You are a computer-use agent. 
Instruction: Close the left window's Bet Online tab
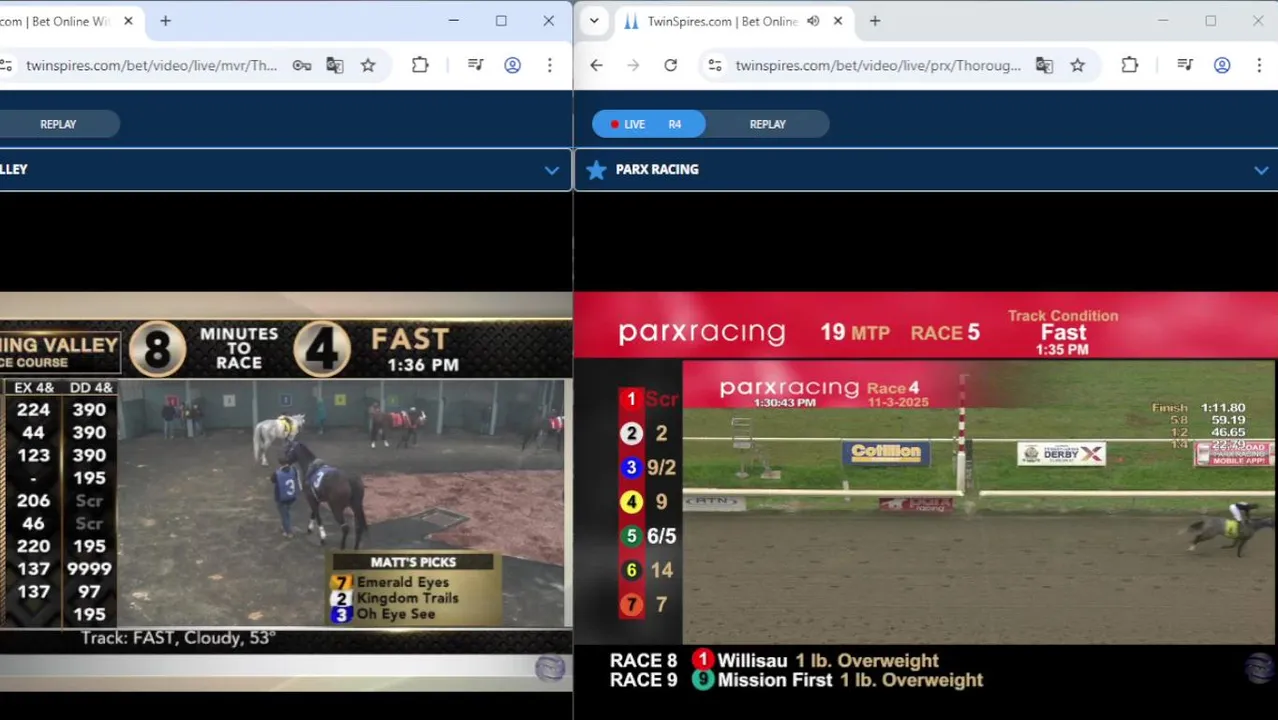(x=128, y=21)
